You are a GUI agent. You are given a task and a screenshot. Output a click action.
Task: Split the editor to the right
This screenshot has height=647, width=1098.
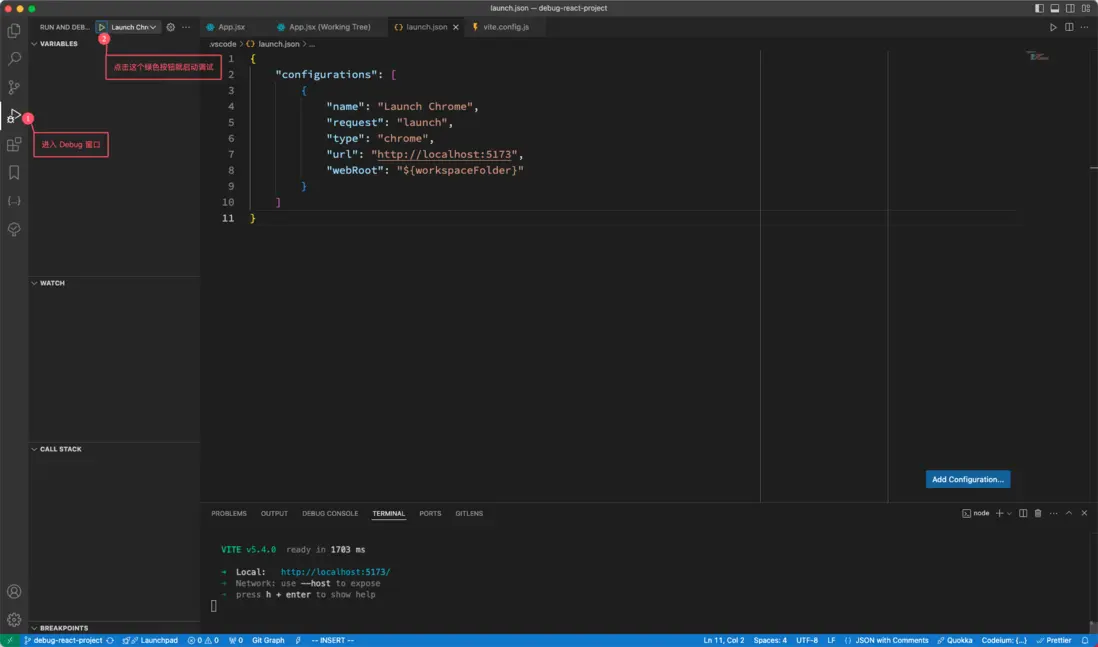(1069, 27)
